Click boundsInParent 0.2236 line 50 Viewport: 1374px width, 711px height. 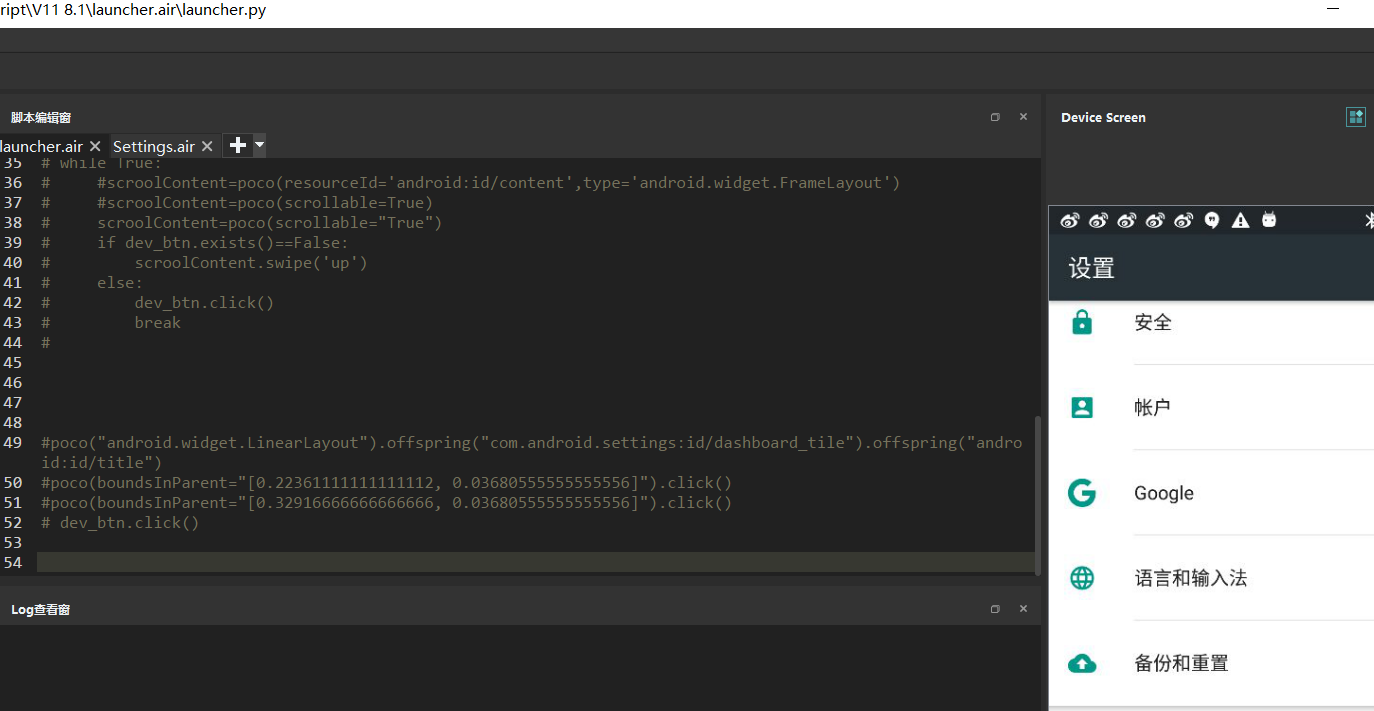pos(386,482)
